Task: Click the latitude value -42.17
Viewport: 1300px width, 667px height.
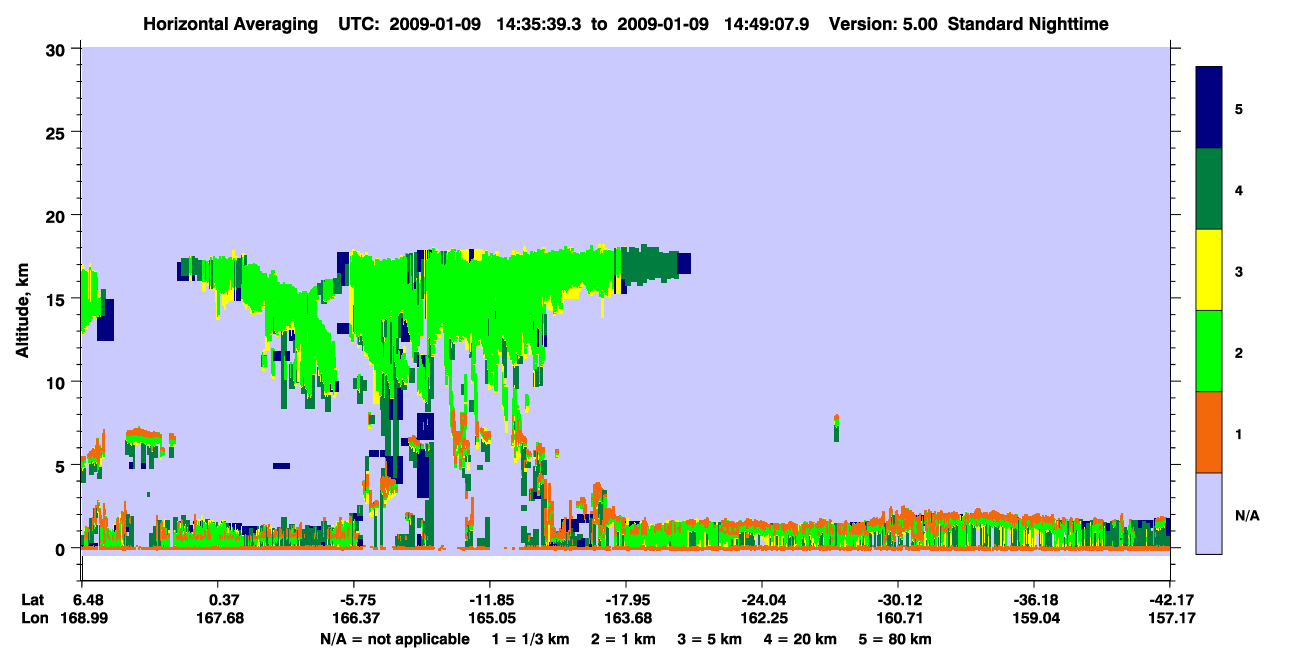Action: [1170, 600]
